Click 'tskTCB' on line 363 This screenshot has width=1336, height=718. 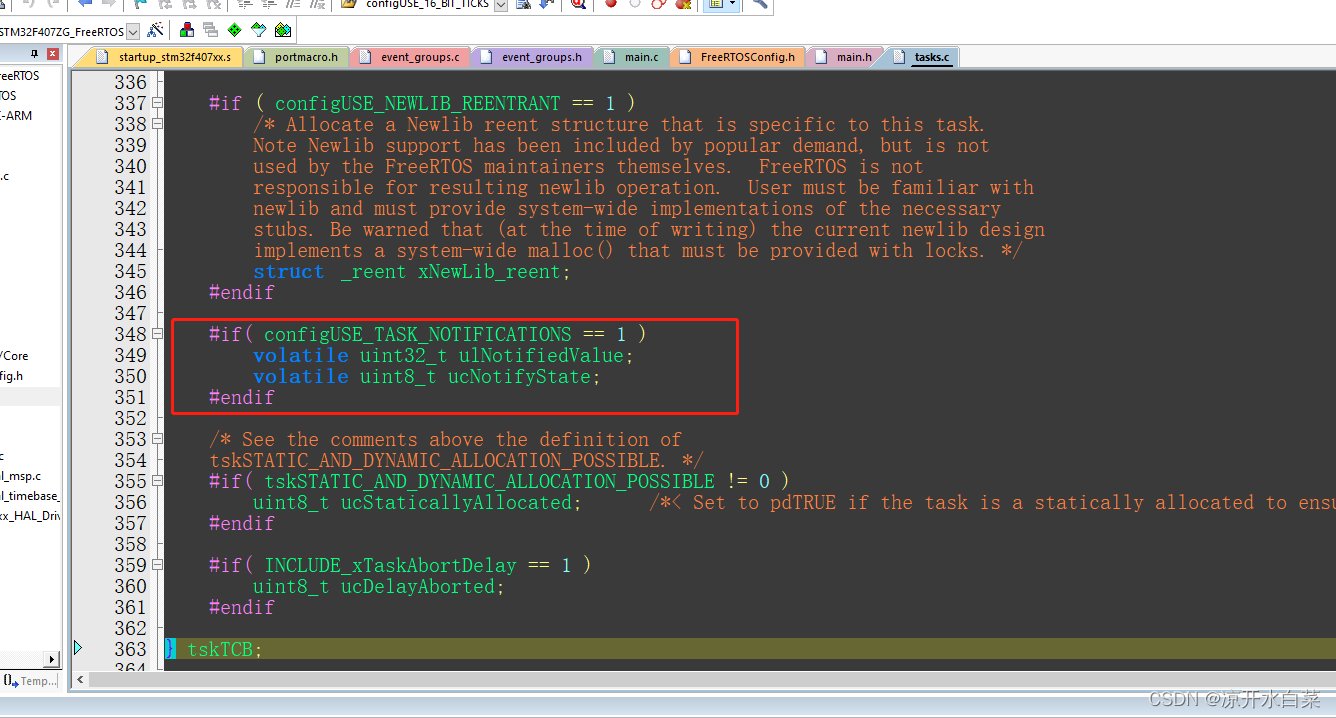coord(220,650)
